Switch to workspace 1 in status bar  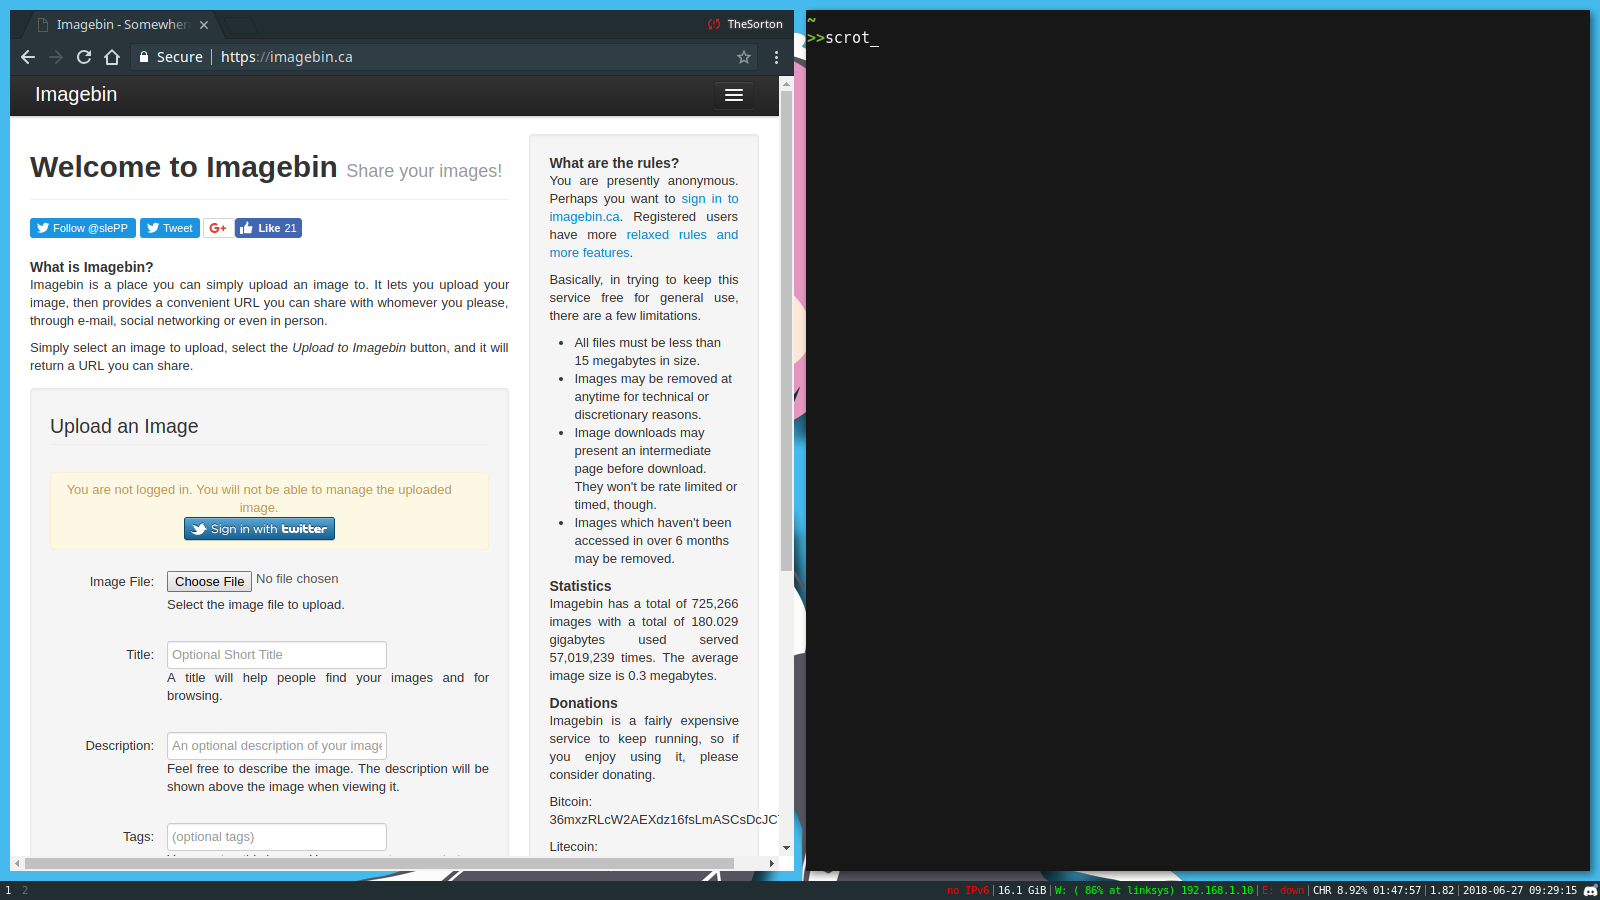(x=9, y=890)
